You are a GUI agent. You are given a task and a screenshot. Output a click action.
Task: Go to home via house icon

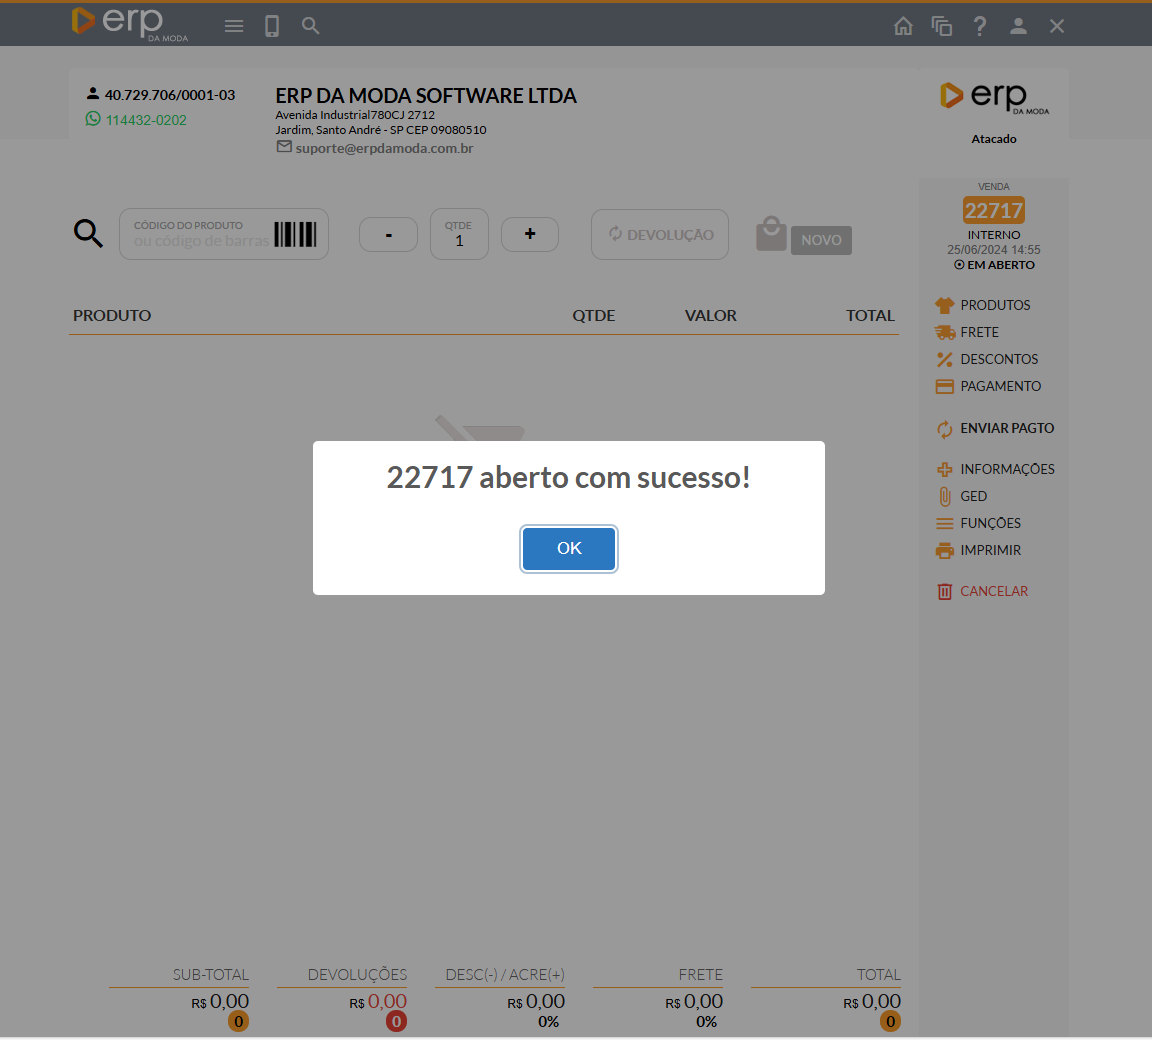tap(903, 26)
